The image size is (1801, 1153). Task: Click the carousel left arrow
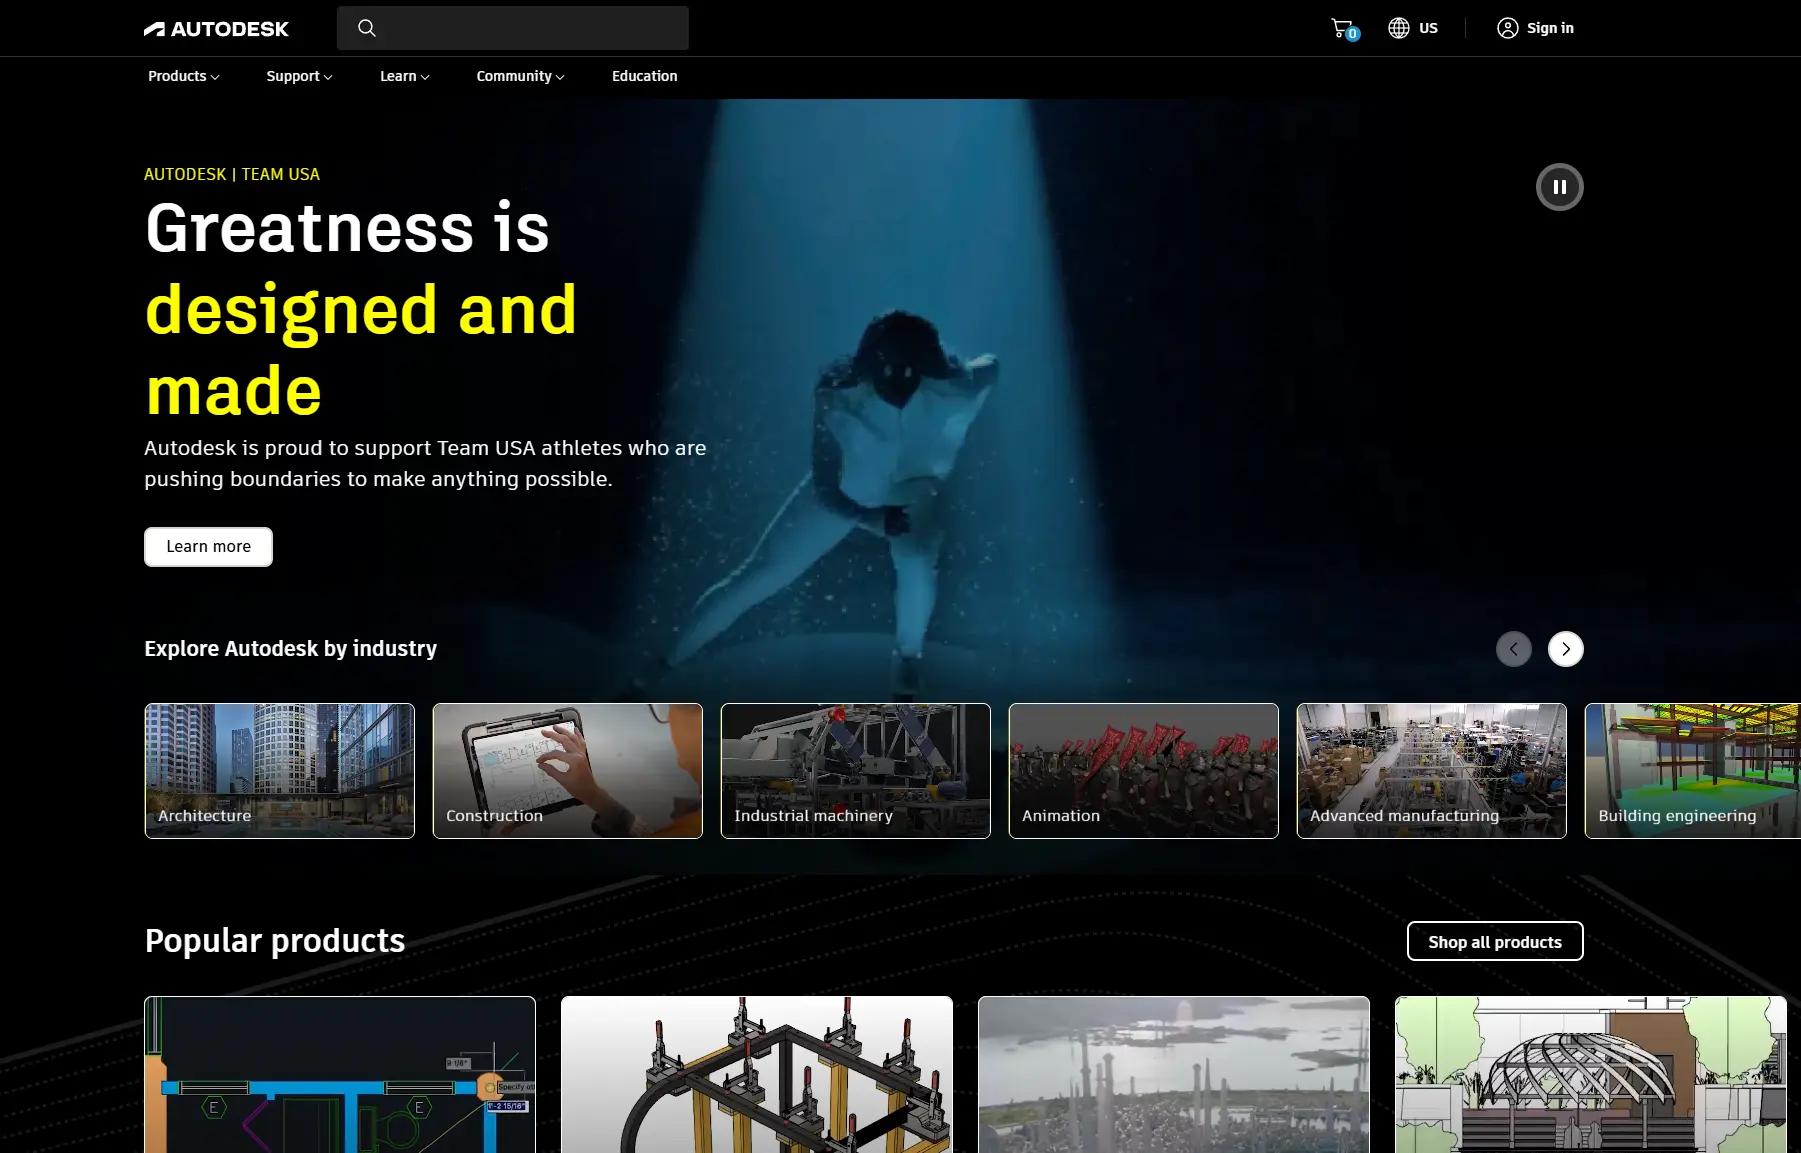pos(1514,649)
